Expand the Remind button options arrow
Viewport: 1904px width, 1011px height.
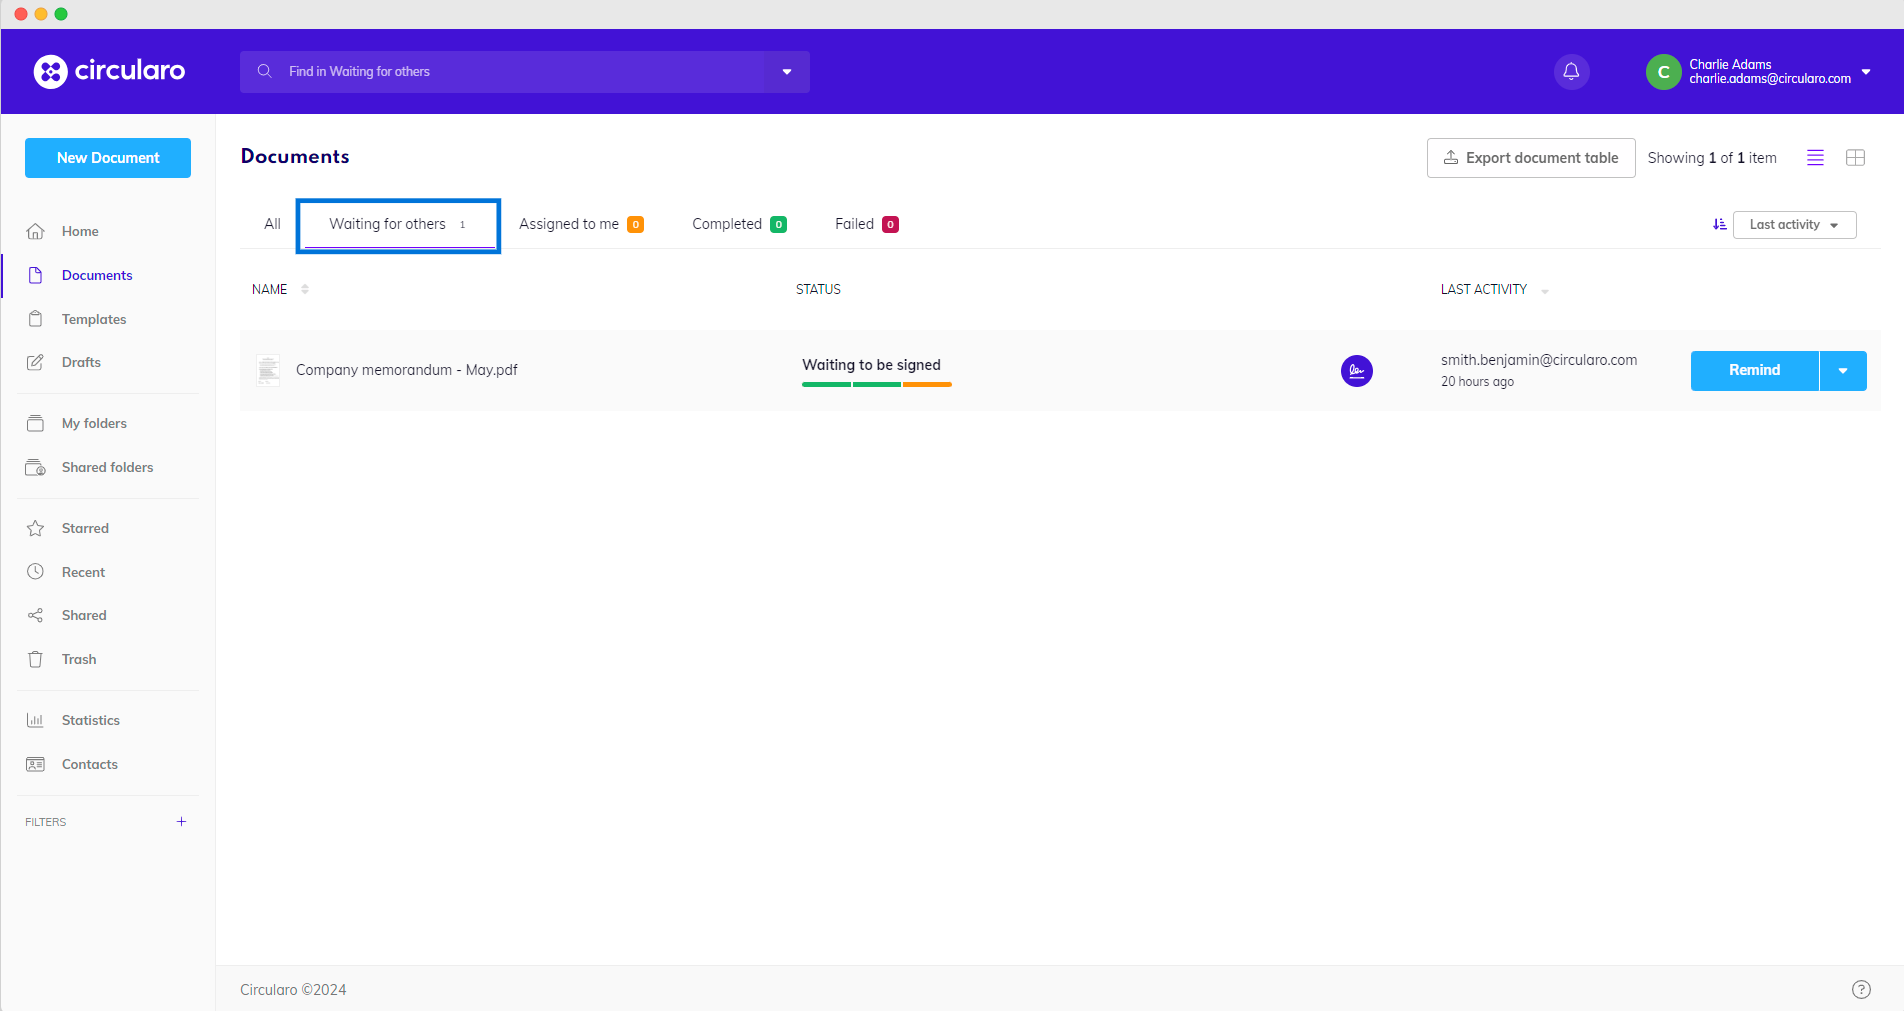pyautogui.click(x=1842, y=371)
